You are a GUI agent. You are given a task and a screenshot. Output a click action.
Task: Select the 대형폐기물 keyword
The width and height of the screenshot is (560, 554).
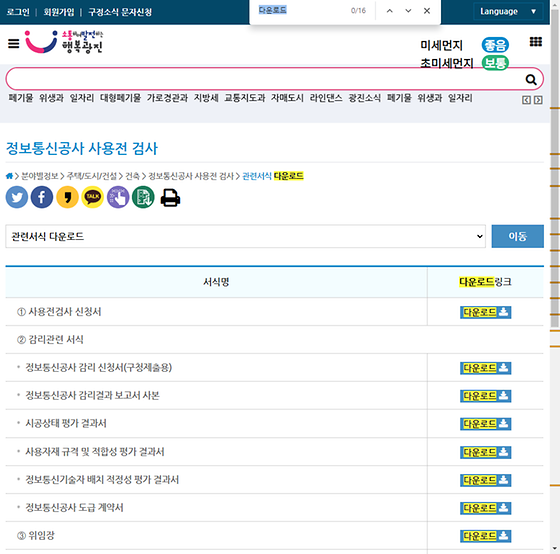click(120, 98)
